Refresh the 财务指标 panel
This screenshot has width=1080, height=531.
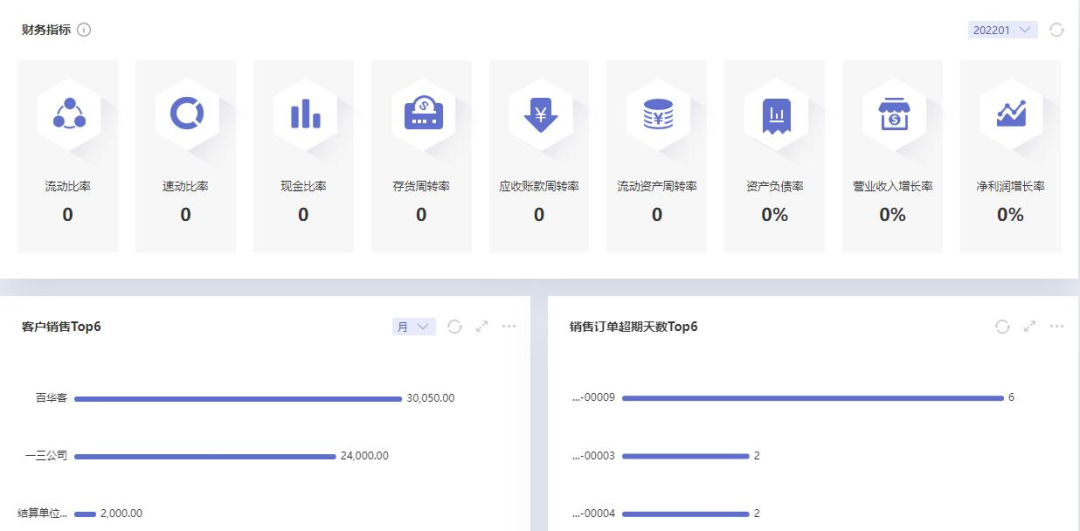point(1057,30)
